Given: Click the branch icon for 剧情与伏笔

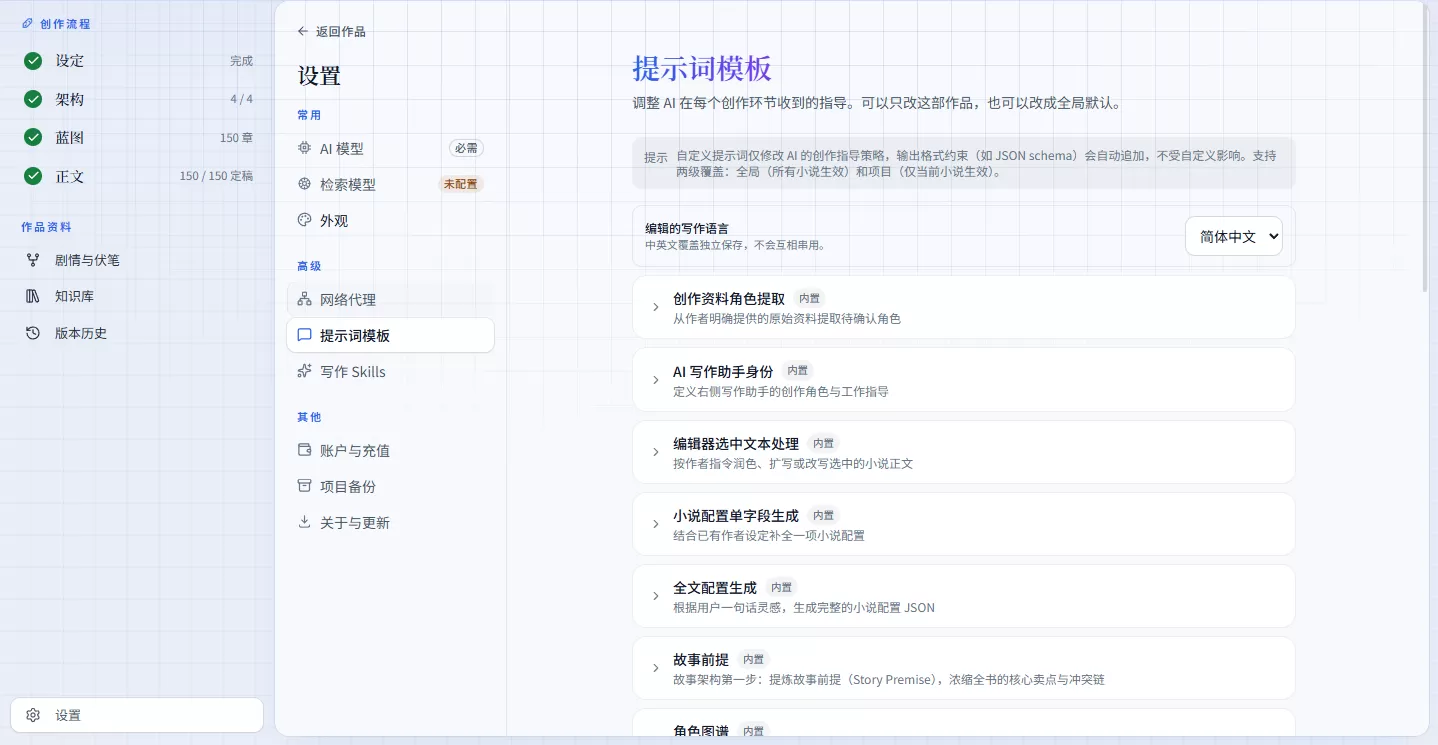Looking at the screenshot, I should pos(33,260).
